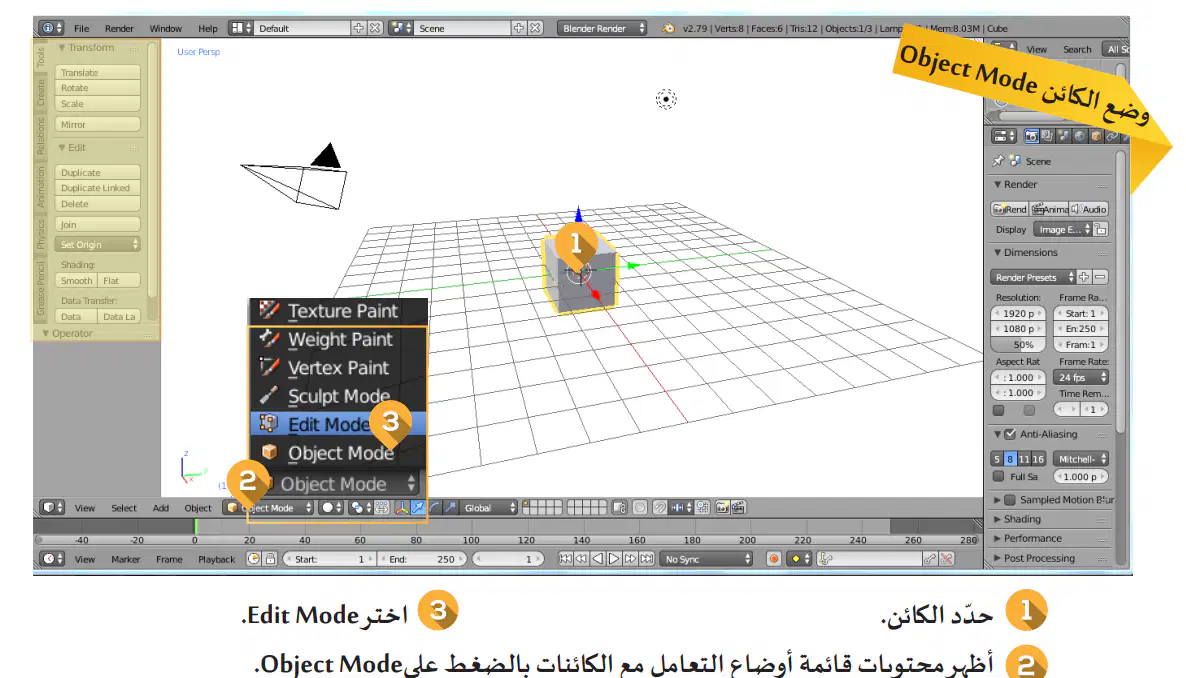Enable the translate manipulator arrow
The height and width of the screenshot is (678, 1186).
[418, 508]
